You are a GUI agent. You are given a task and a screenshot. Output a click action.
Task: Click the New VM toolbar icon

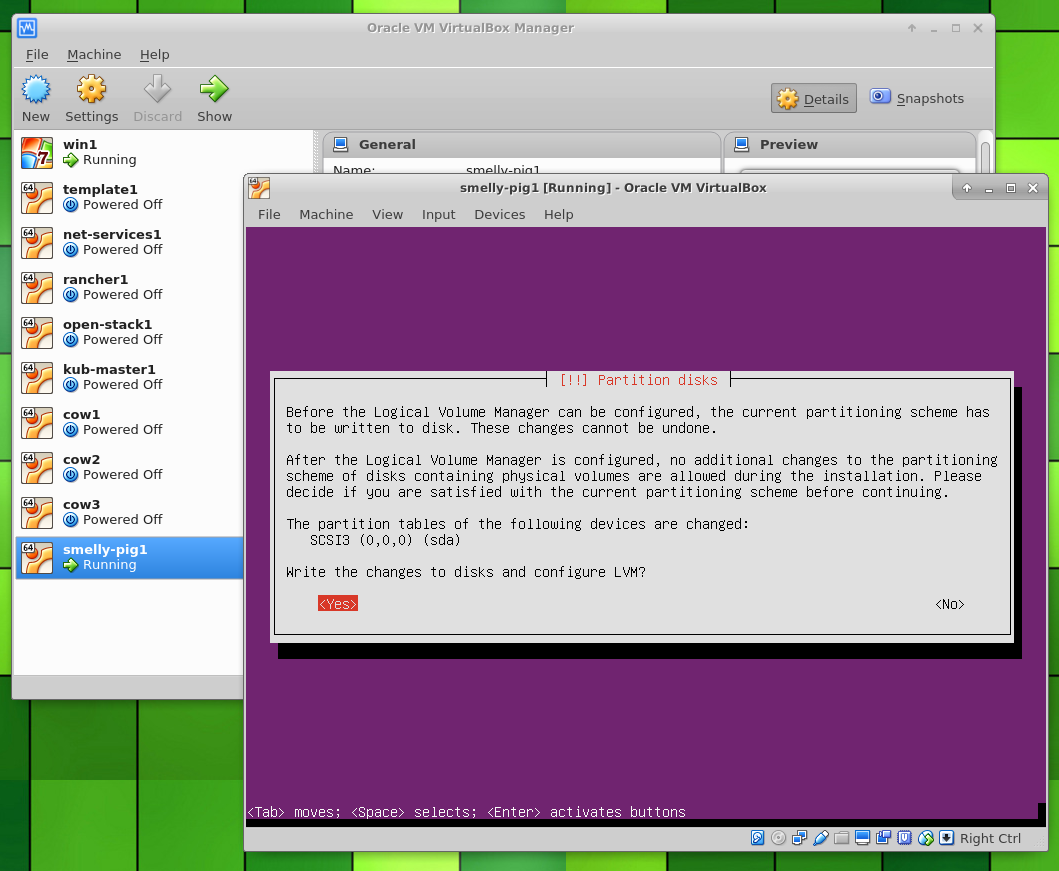[x=36, y=89]
